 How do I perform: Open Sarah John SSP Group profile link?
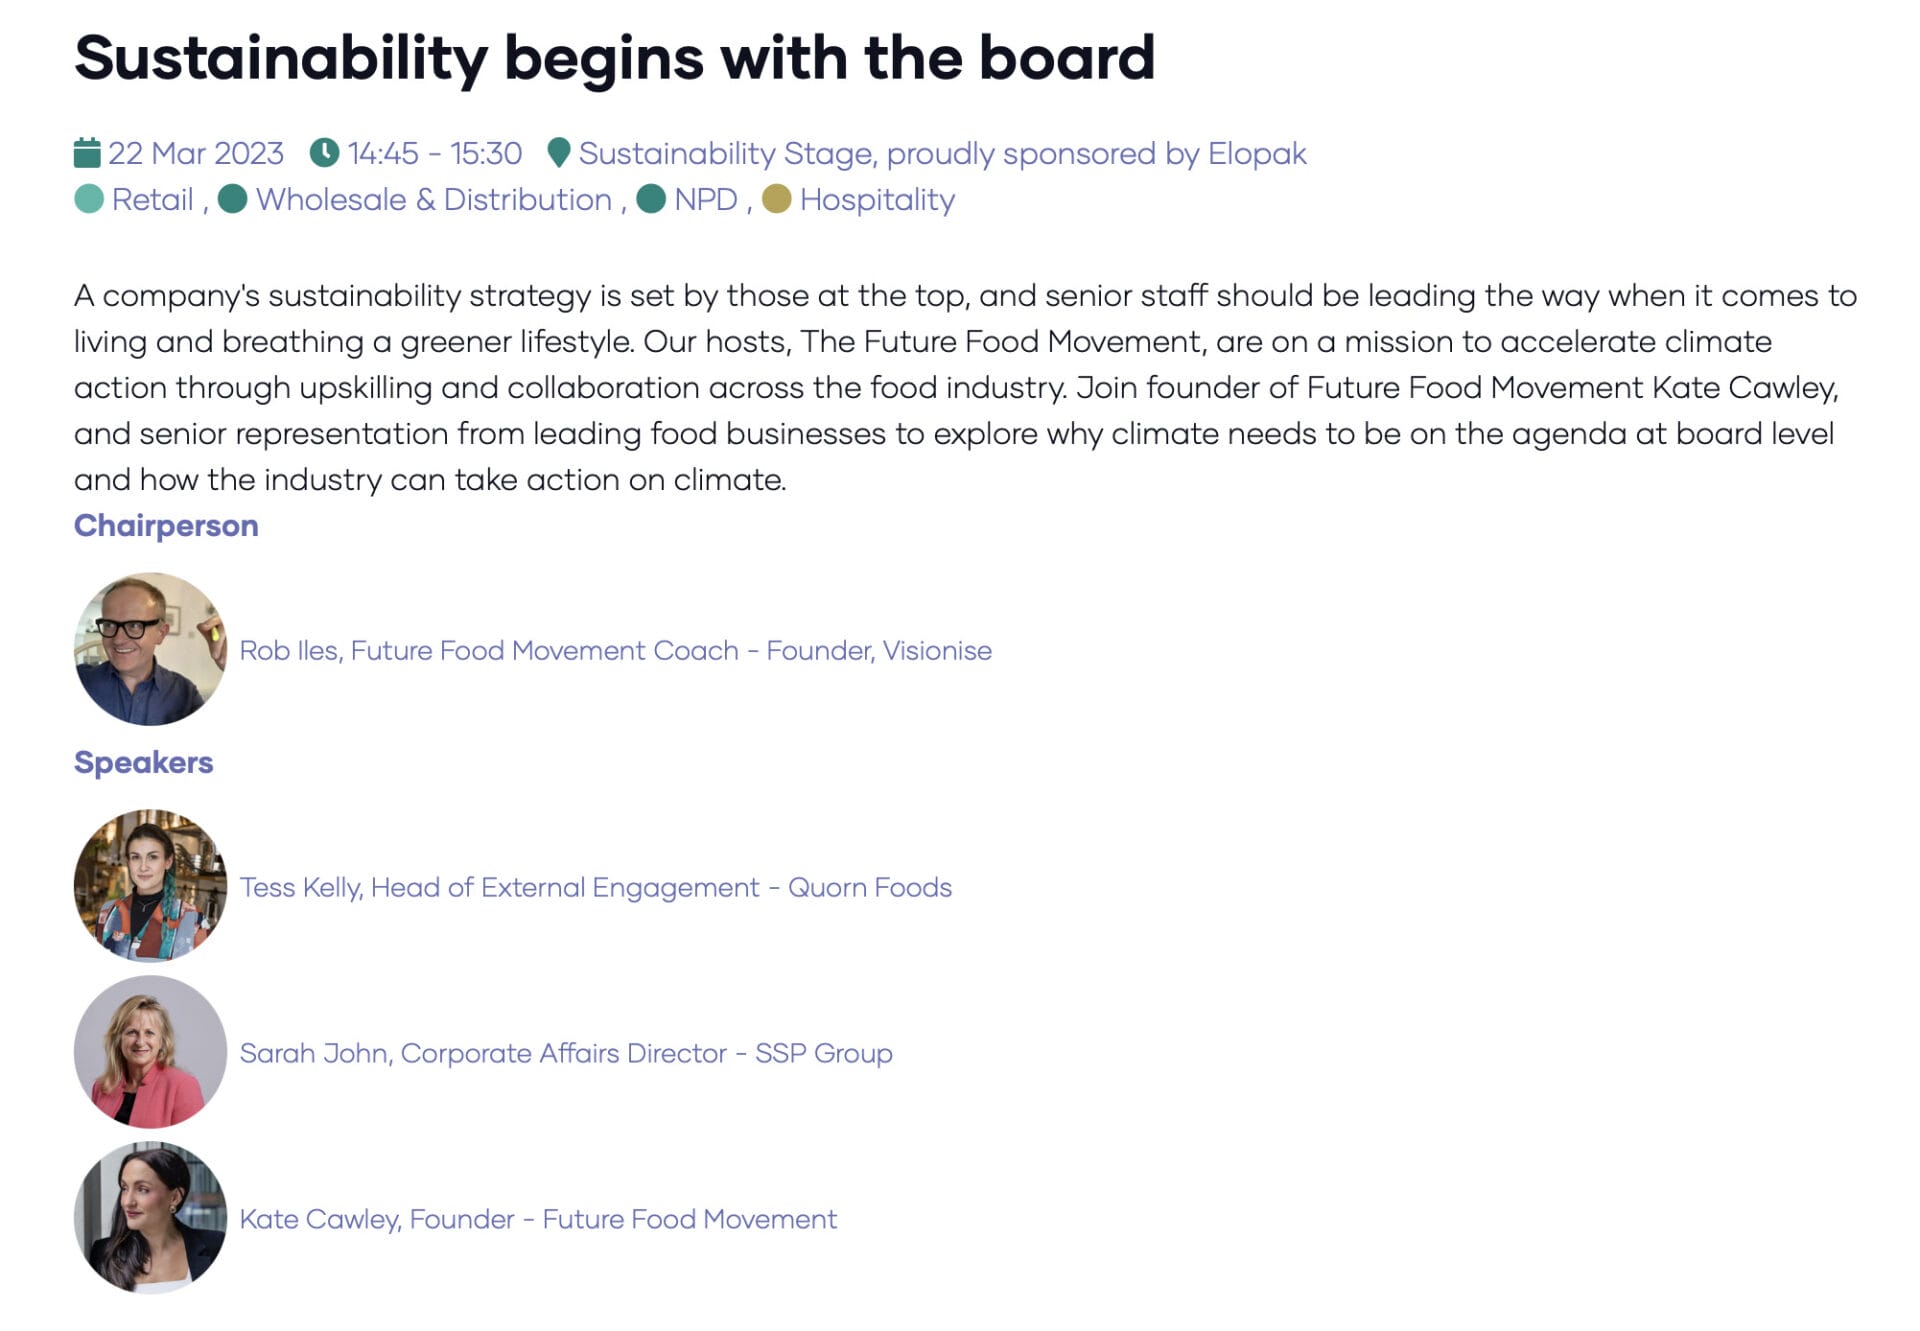point(566,1054)
